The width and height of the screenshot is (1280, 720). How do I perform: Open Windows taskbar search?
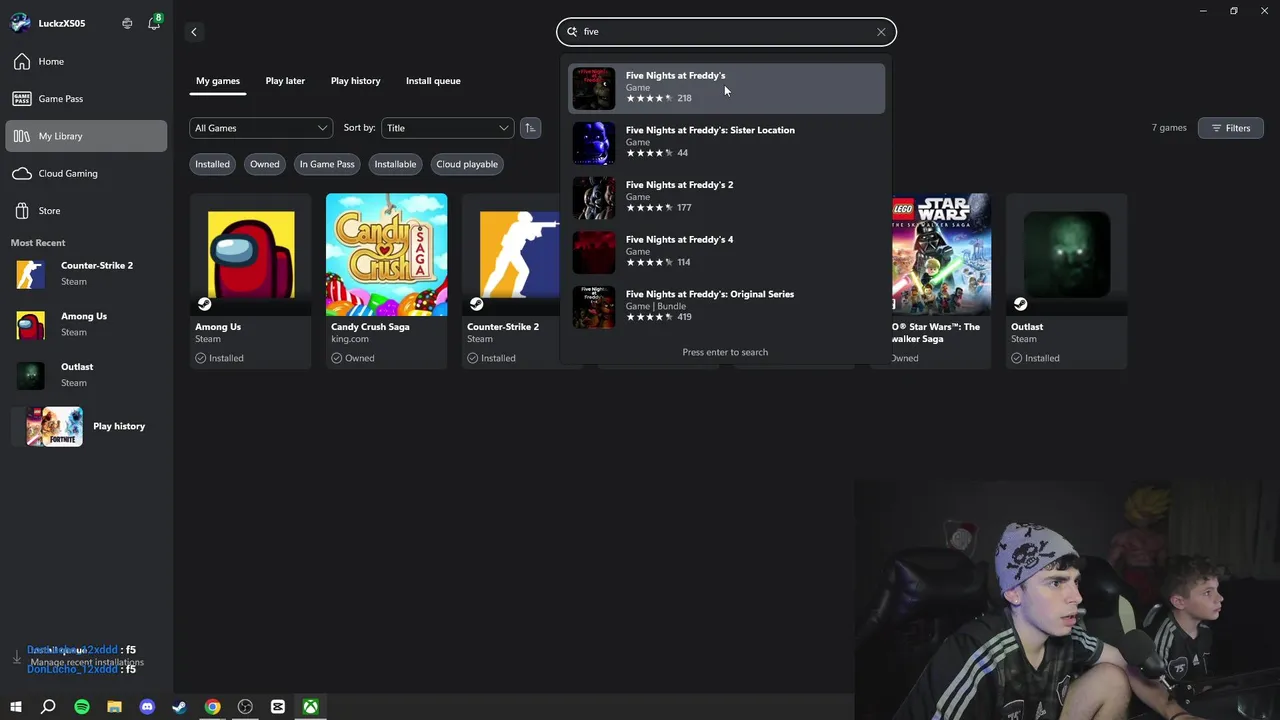(x=48, y=707)
